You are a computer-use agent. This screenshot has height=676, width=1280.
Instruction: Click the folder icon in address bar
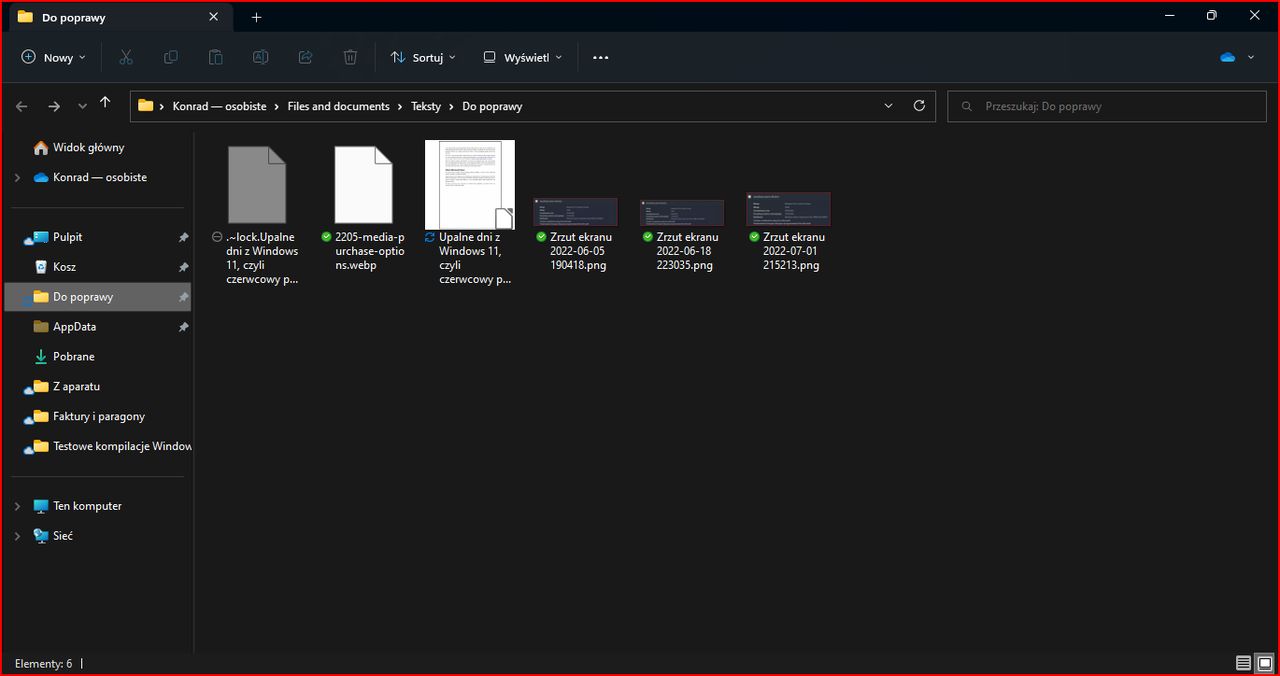tap(146, 106)
